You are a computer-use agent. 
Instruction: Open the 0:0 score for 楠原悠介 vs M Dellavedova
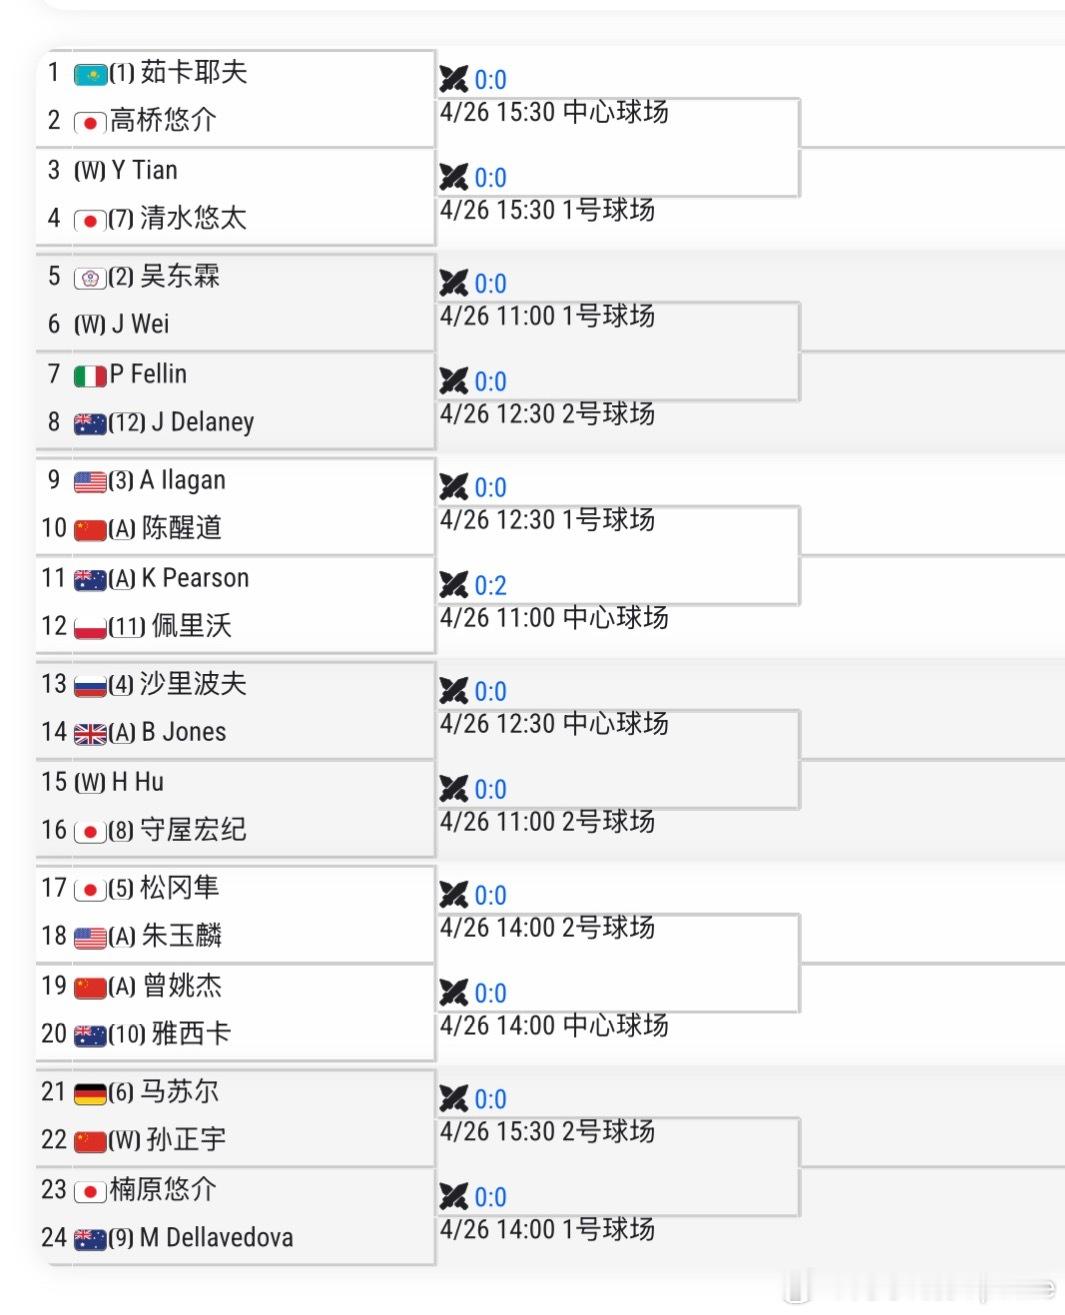[x=490, y=1197]
